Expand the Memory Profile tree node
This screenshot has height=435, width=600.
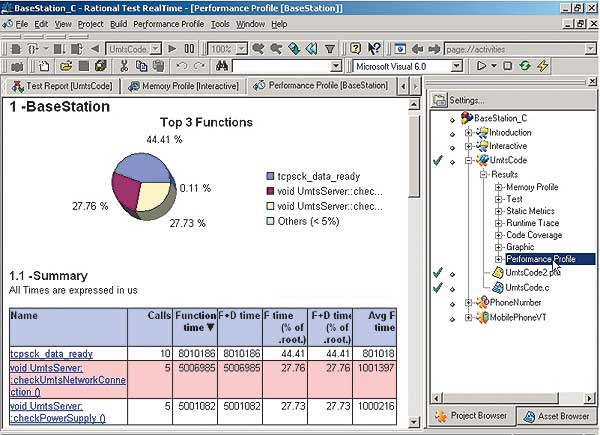point(498,187)
